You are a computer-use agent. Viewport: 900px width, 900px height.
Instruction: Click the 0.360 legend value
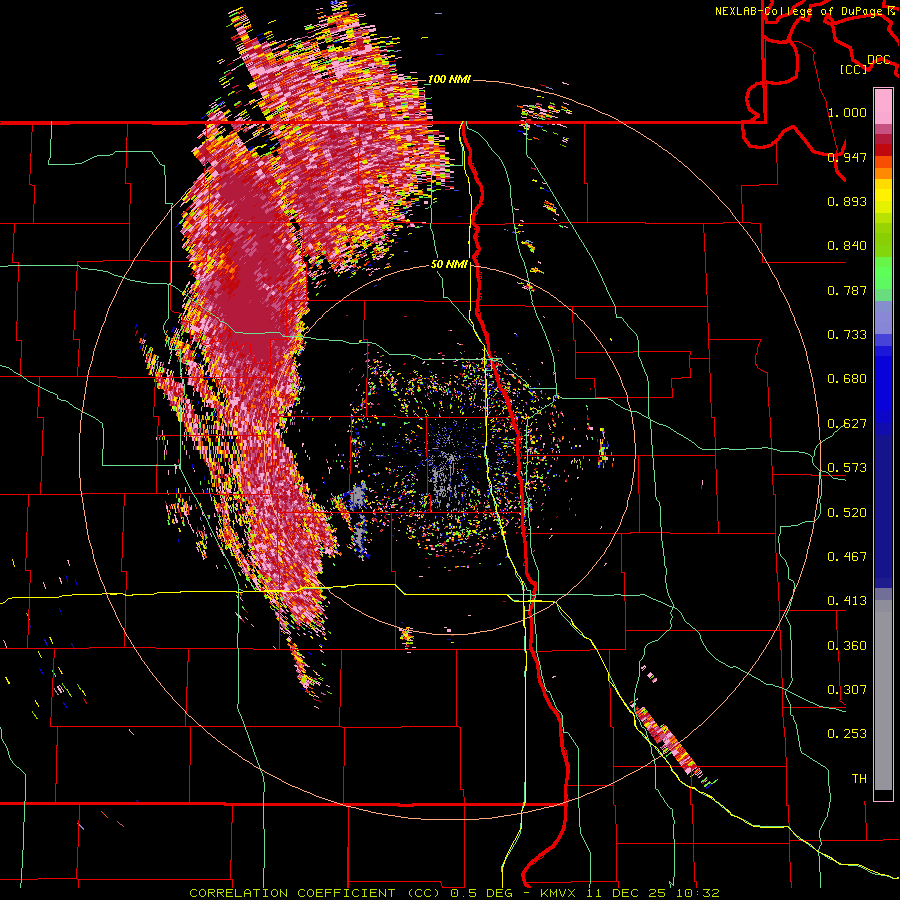[847, 646]
